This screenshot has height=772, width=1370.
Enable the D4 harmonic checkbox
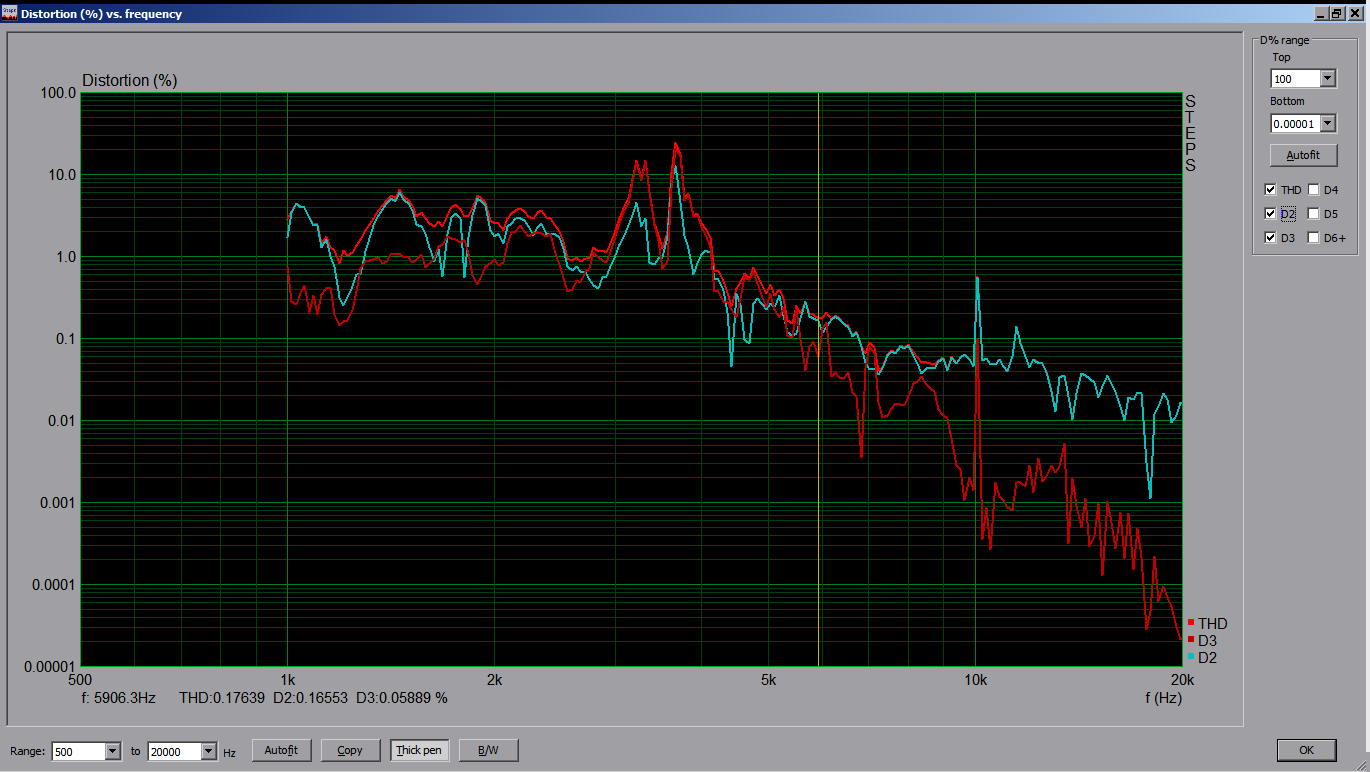1313,189
